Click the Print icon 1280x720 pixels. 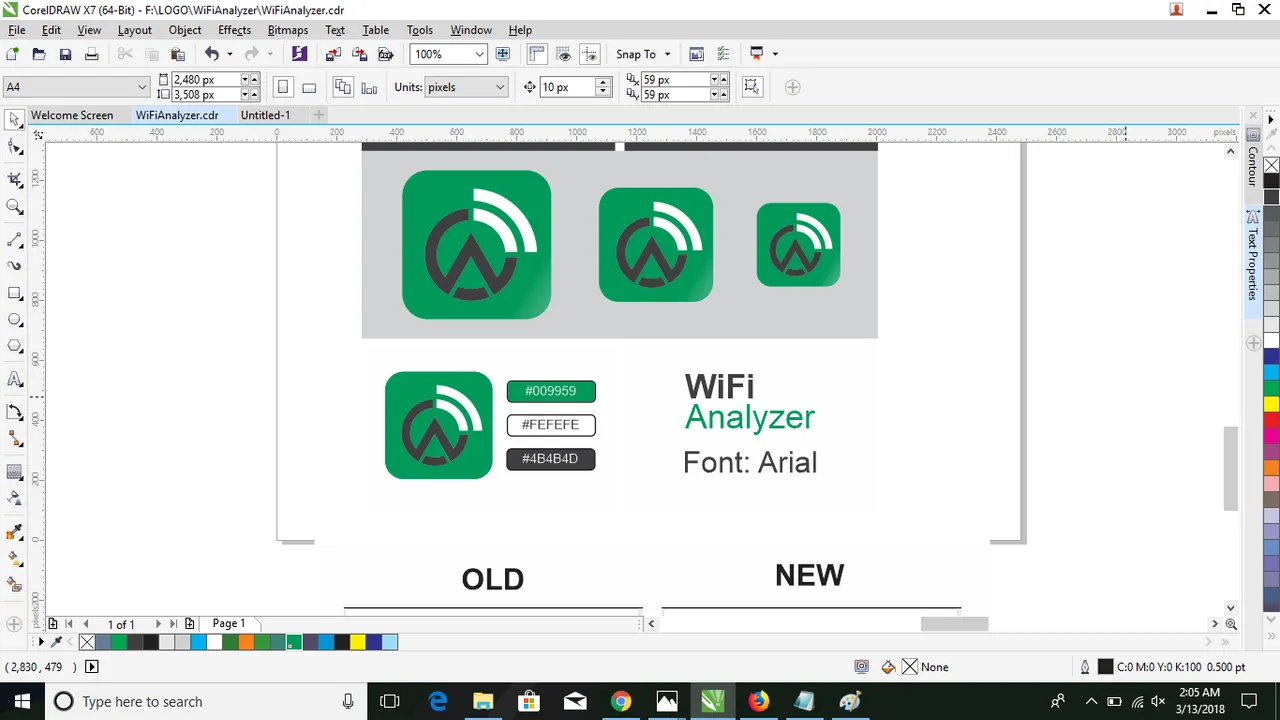[x=91, y=54]
